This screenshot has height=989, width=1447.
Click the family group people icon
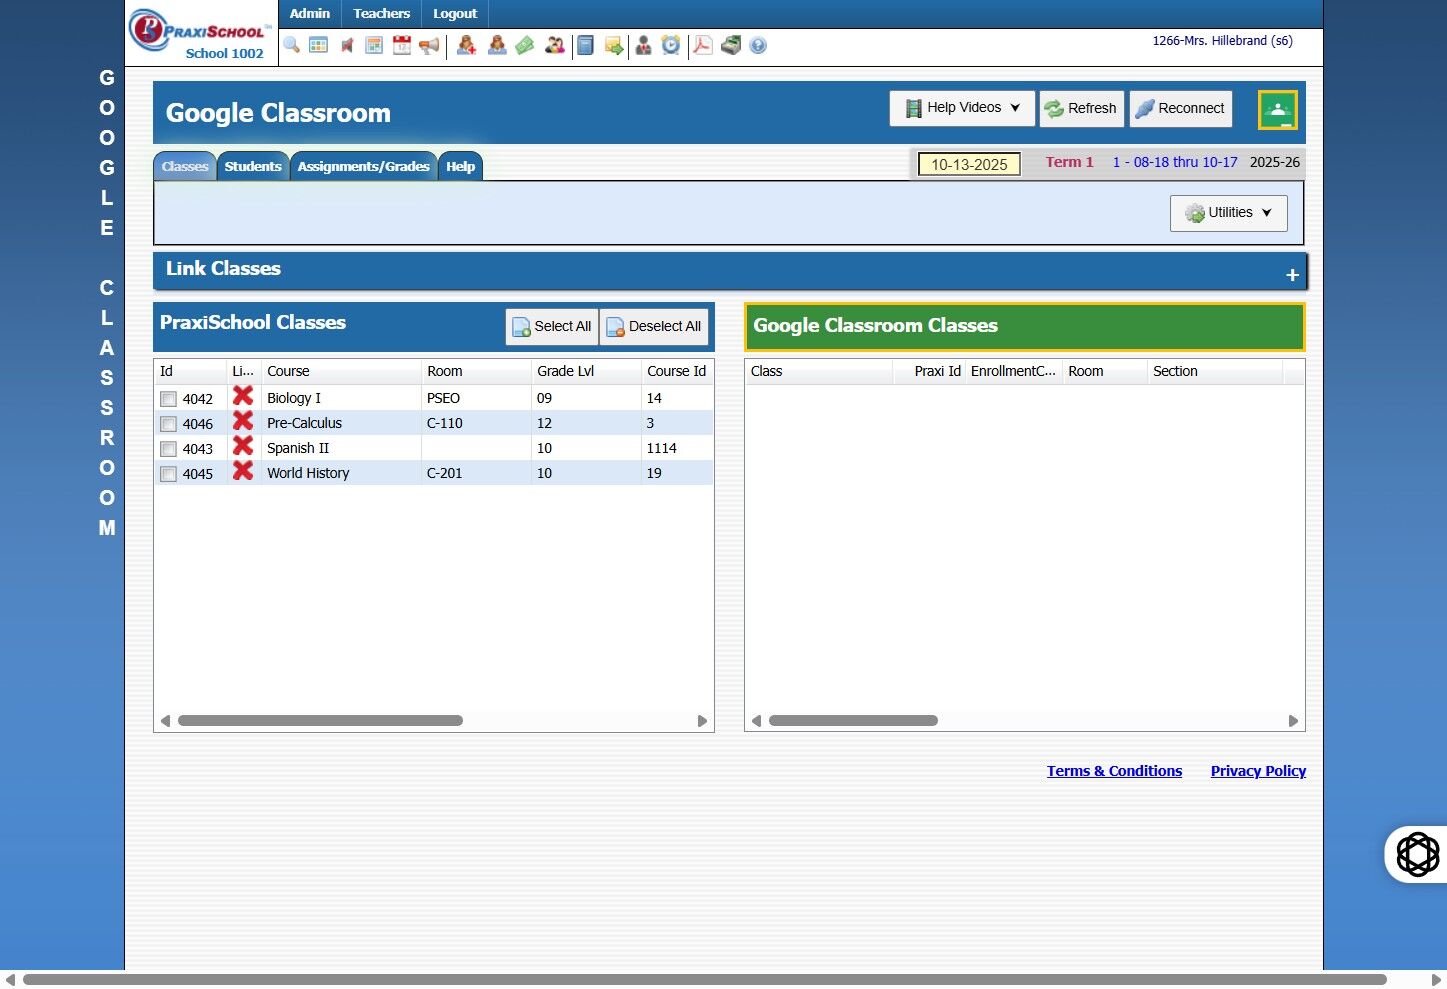[555, 45]
